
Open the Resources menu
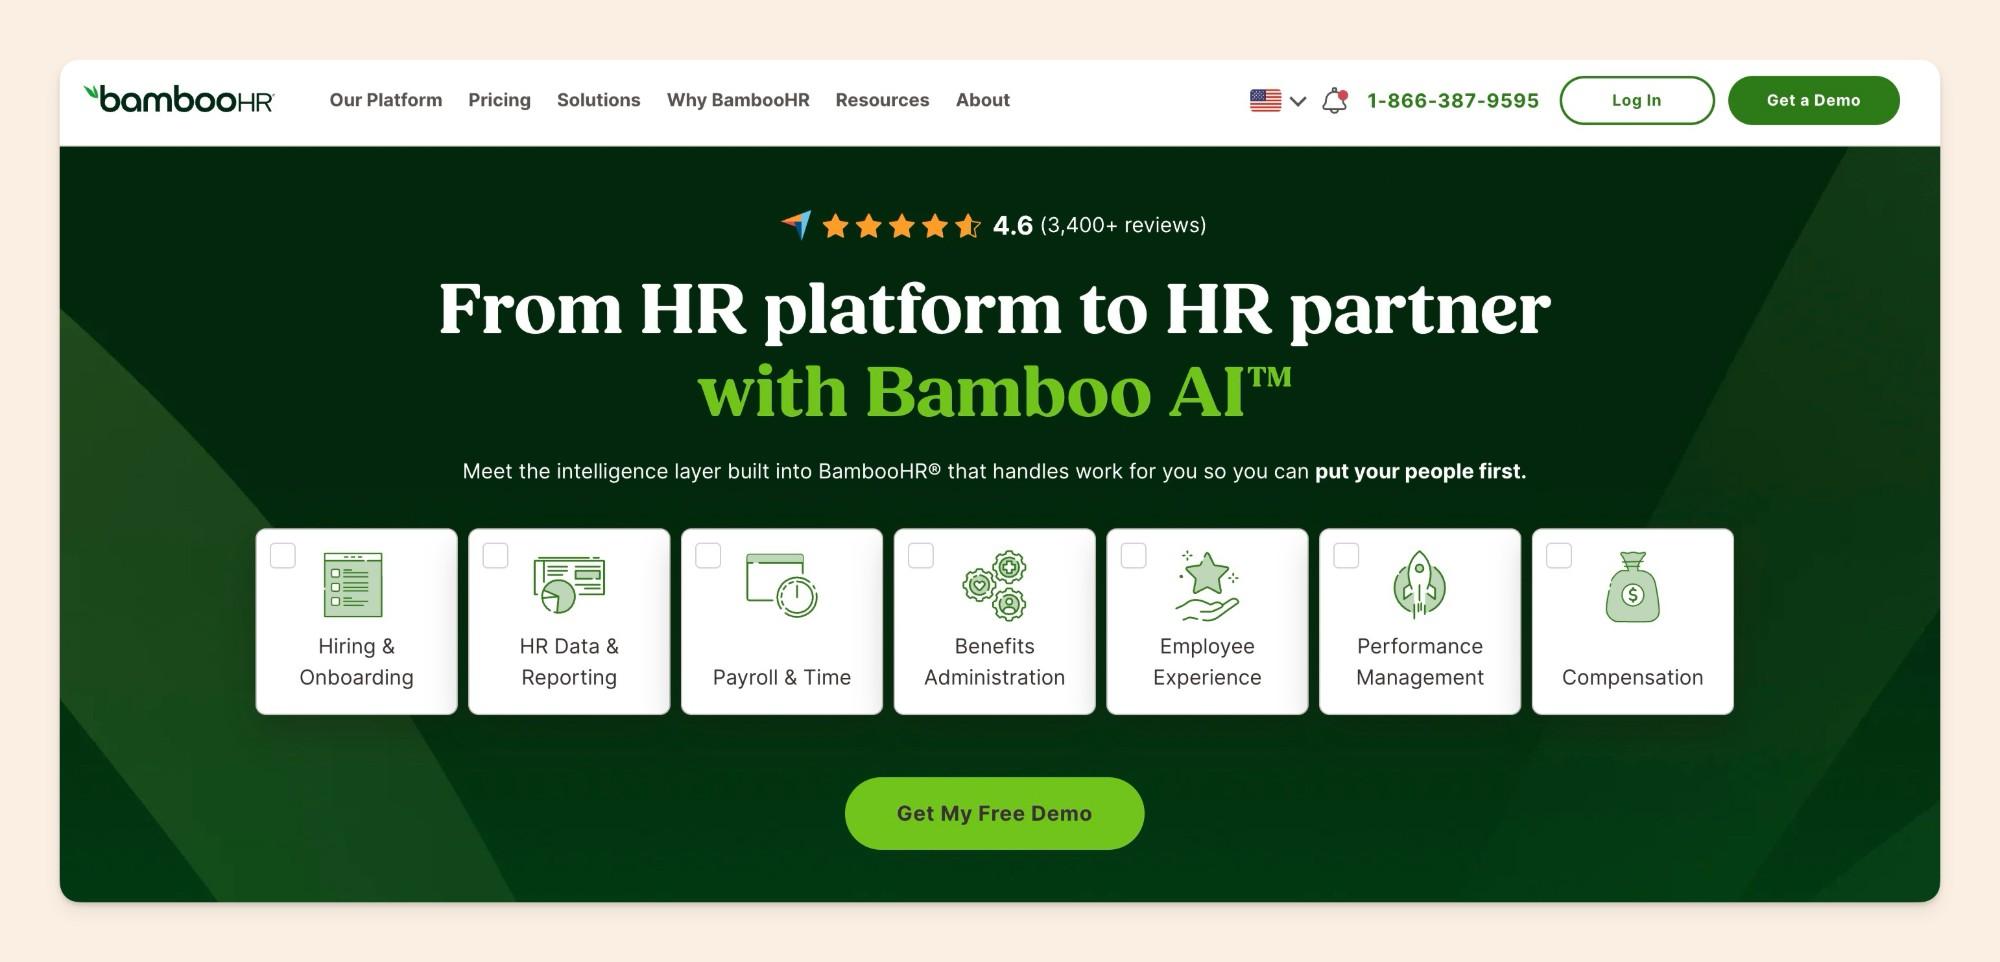tap(882, 100)
